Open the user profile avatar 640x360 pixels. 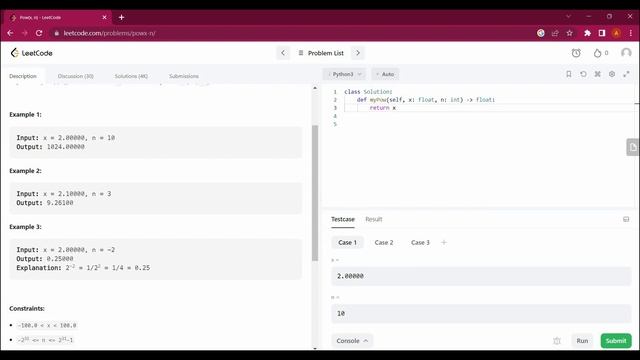[626, 53]
